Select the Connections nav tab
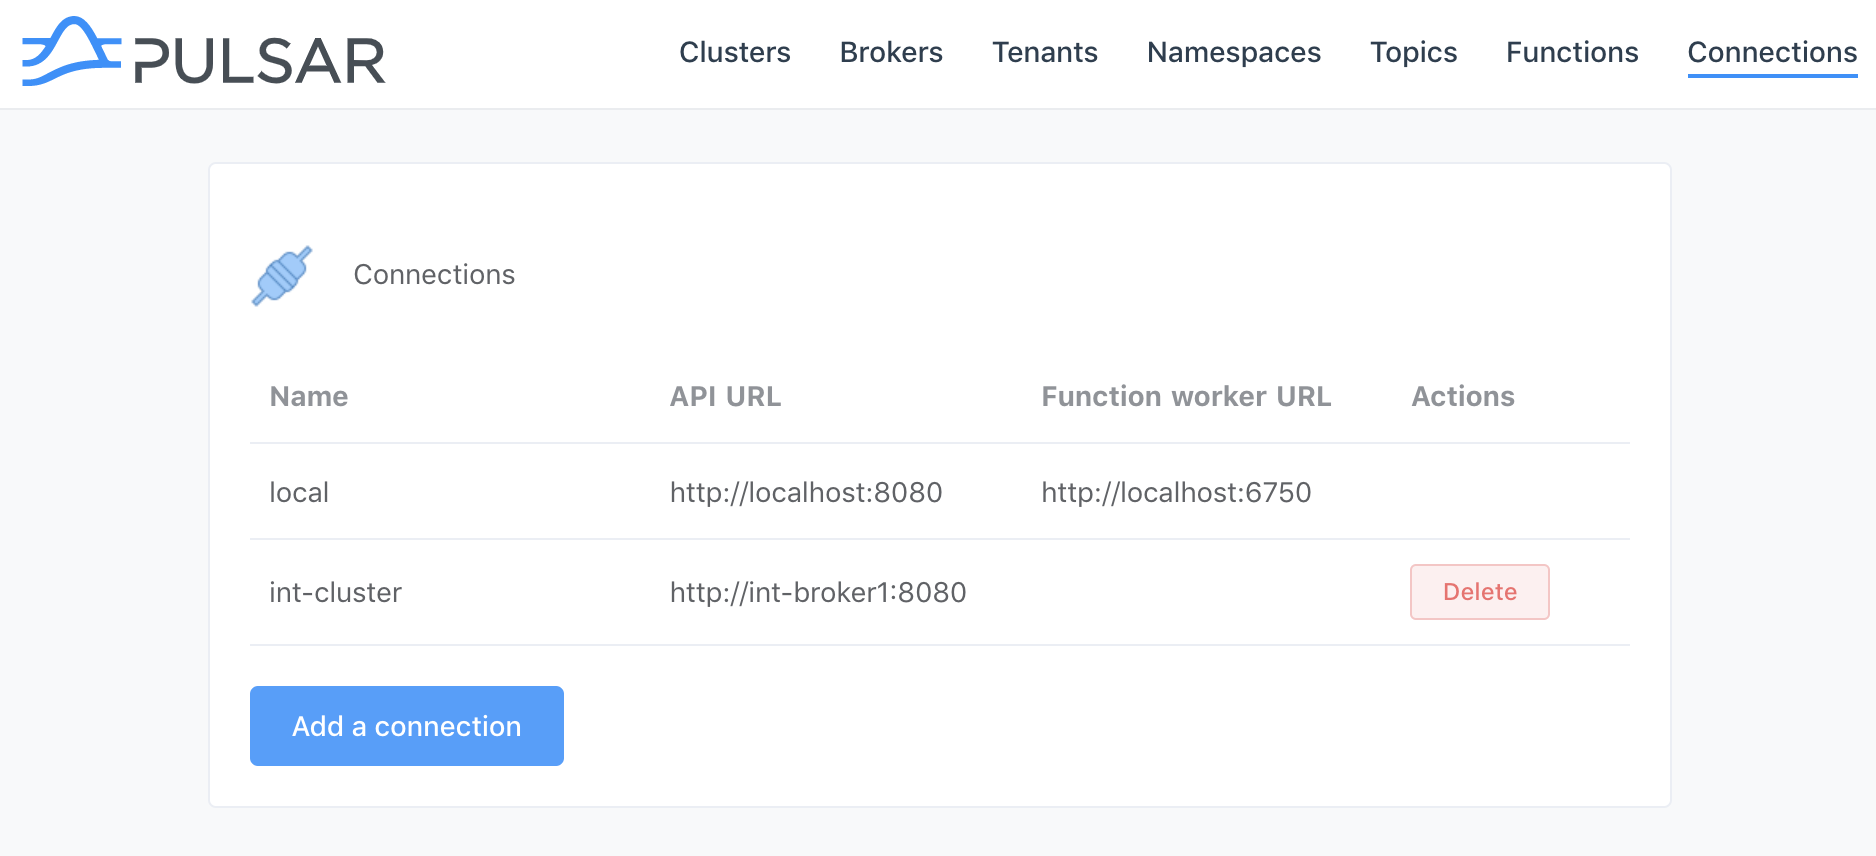 (x=1772, y=52)
